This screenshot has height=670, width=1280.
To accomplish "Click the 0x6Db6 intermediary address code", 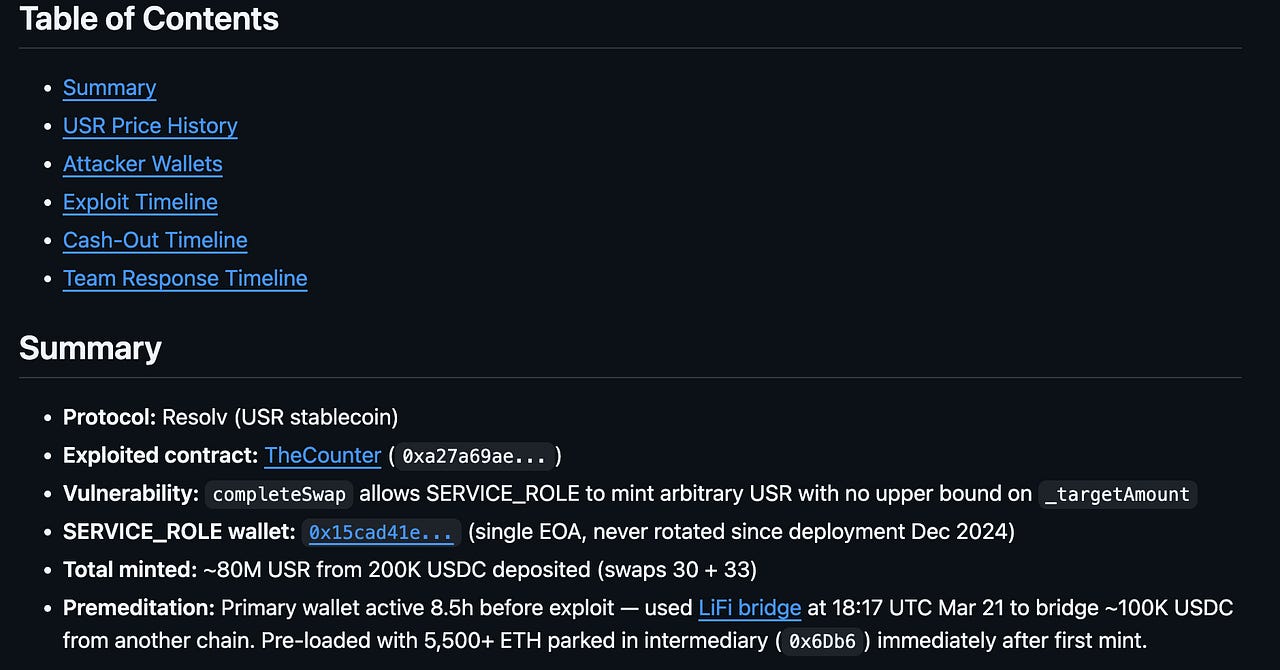I will (822, 640).
